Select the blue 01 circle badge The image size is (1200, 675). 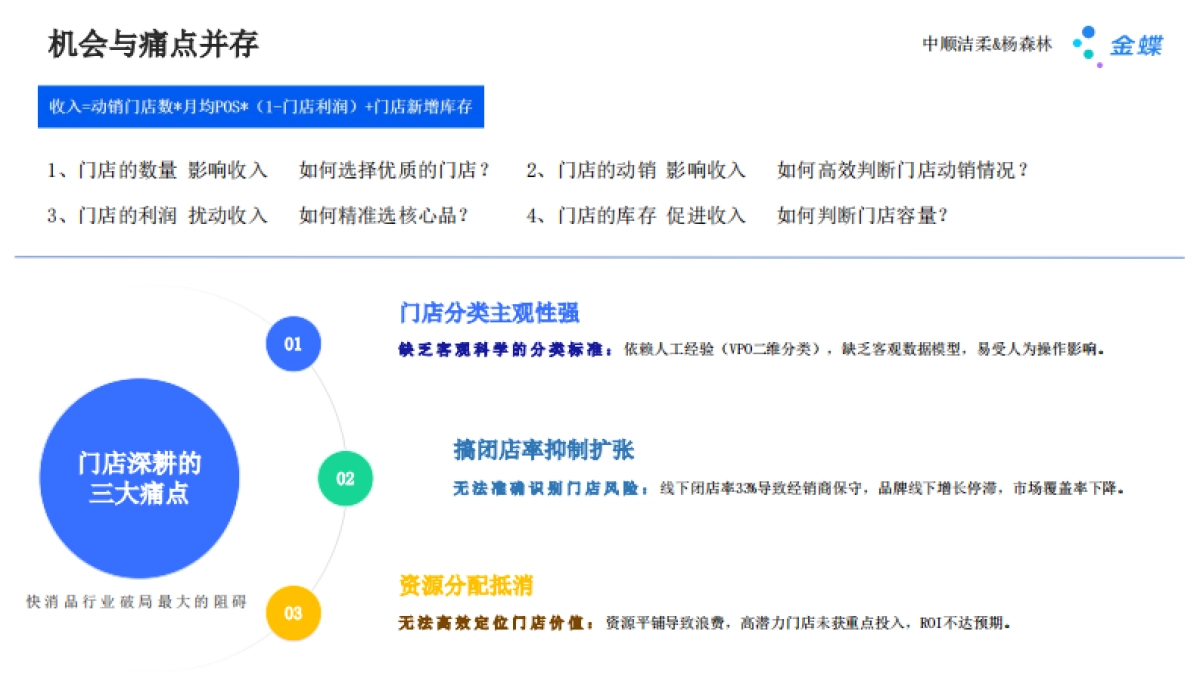point(294,344)
